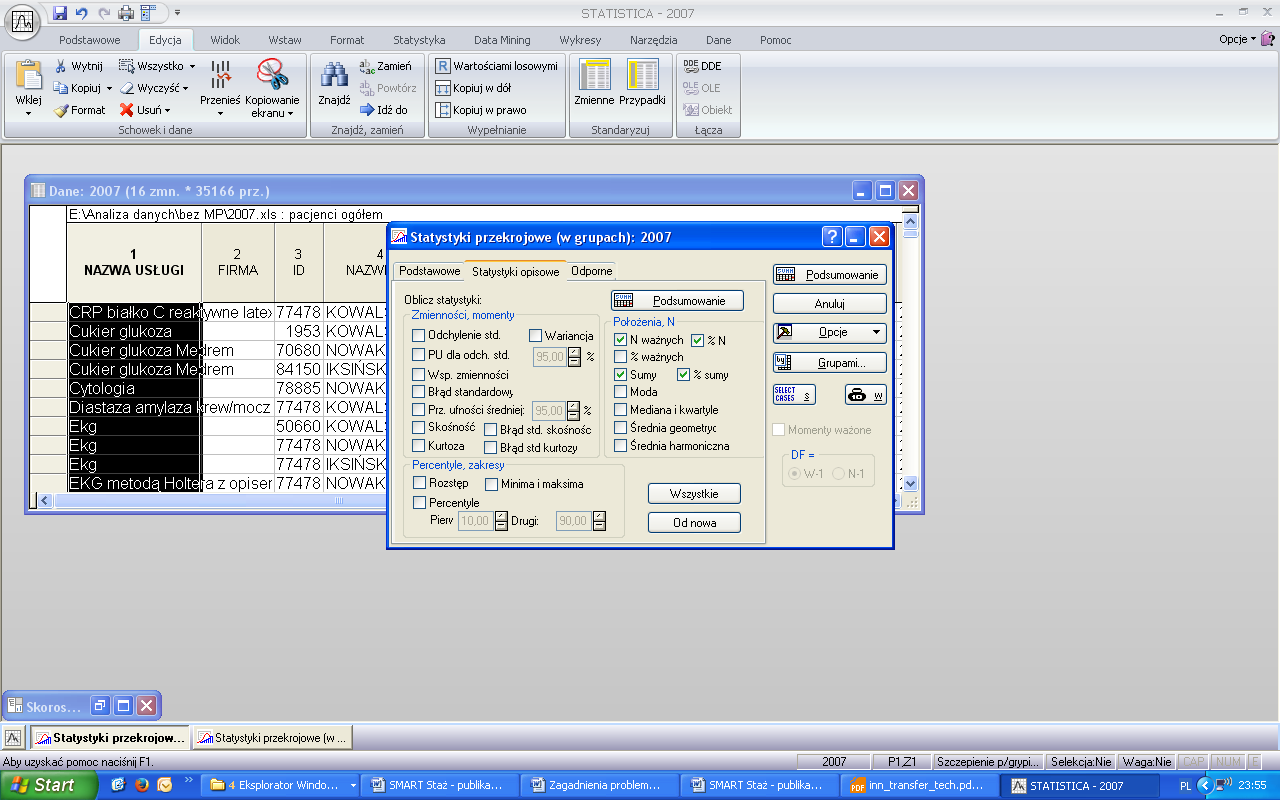
Task: Click the data window vertical scrollbar
Action: 910,350
